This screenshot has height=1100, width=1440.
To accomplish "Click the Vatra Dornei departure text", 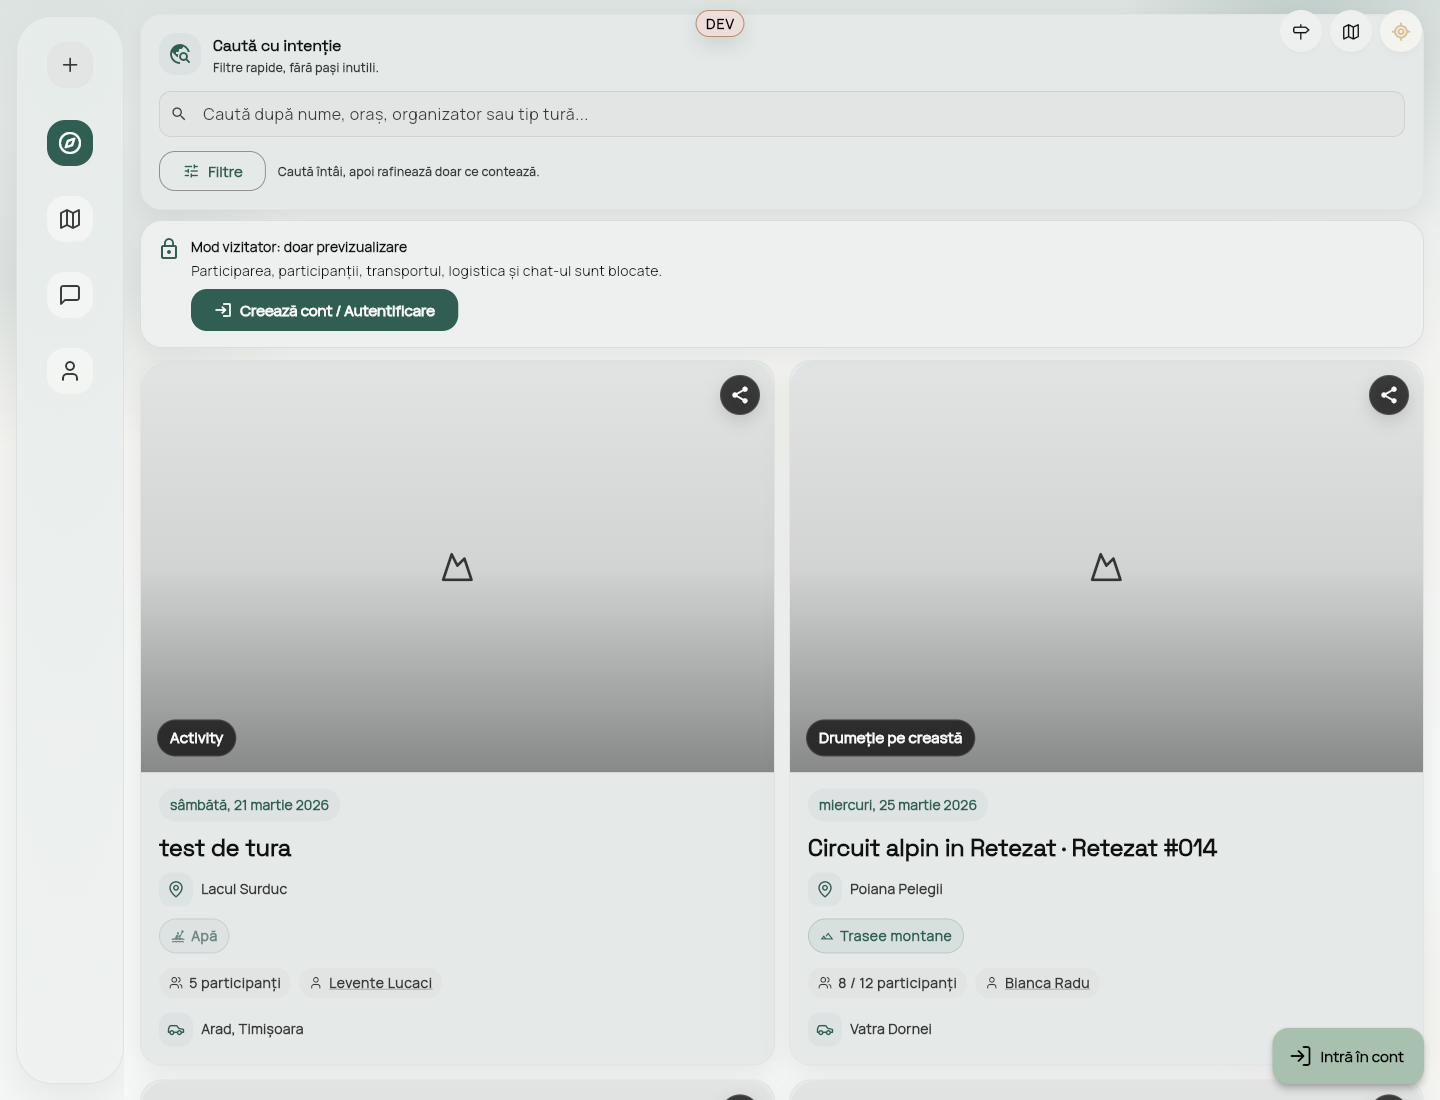I will (891, 1029).
